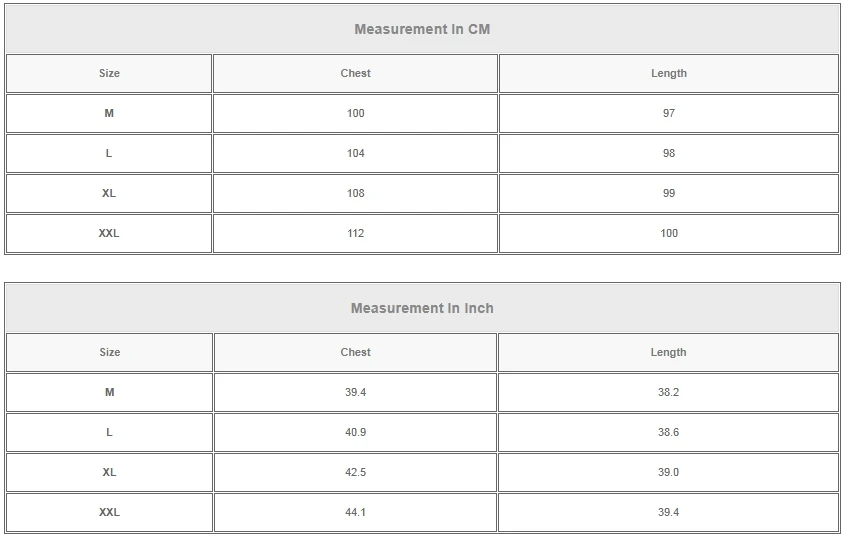Select the length value 98
The height and width of the screenshot is (537, 843).
(x=668, y=153)
